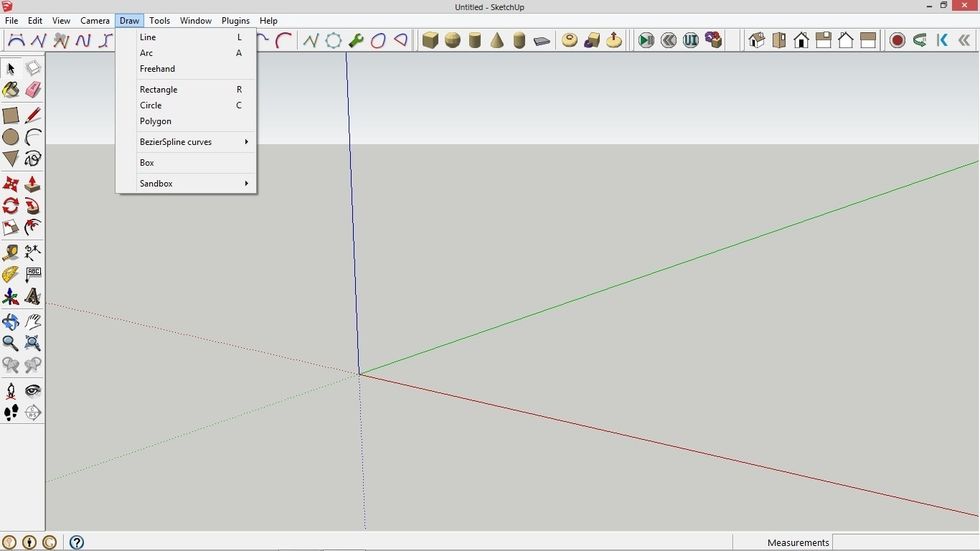Viewport: 980px width, 551px height.
Task: Select the pink Eraser tool
Action: pyautogui.click(x=32, y=90)
